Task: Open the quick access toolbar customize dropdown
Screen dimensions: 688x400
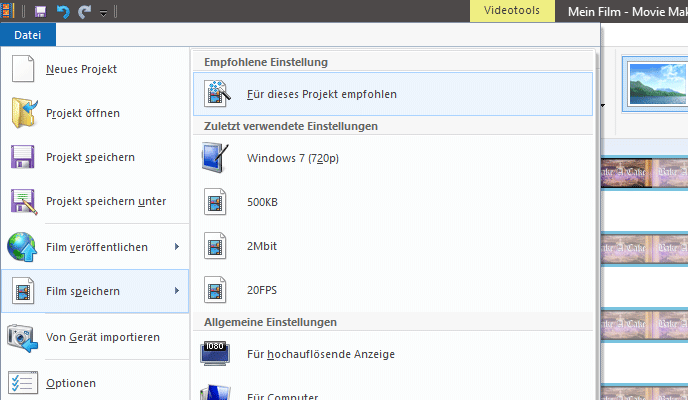Action: (x=103, y=11)
